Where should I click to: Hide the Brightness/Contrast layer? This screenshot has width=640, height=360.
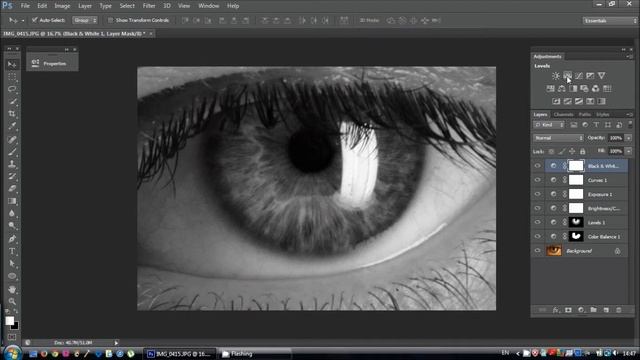click(x=538, y=208)
